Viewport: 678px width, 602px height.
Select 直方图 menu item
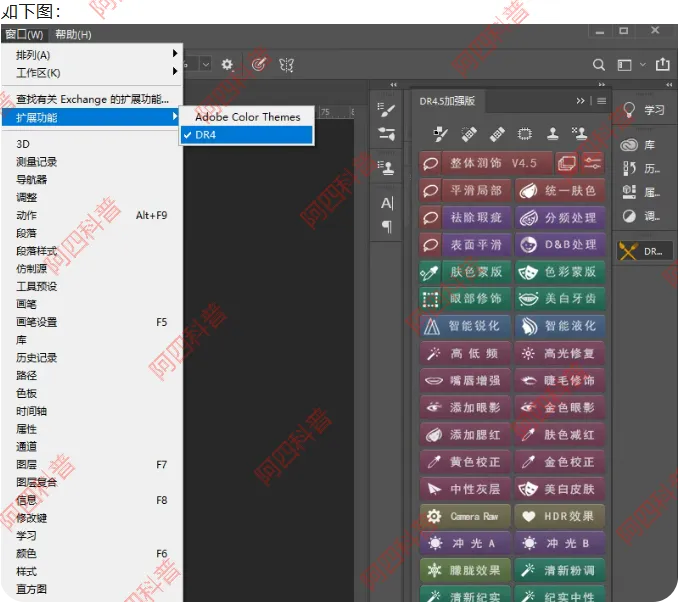(92, 589)
